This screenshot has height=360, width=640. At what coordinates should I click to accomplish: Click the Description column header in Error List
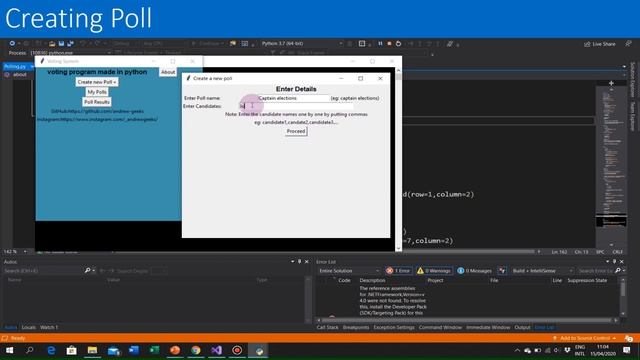click(372, 280)
